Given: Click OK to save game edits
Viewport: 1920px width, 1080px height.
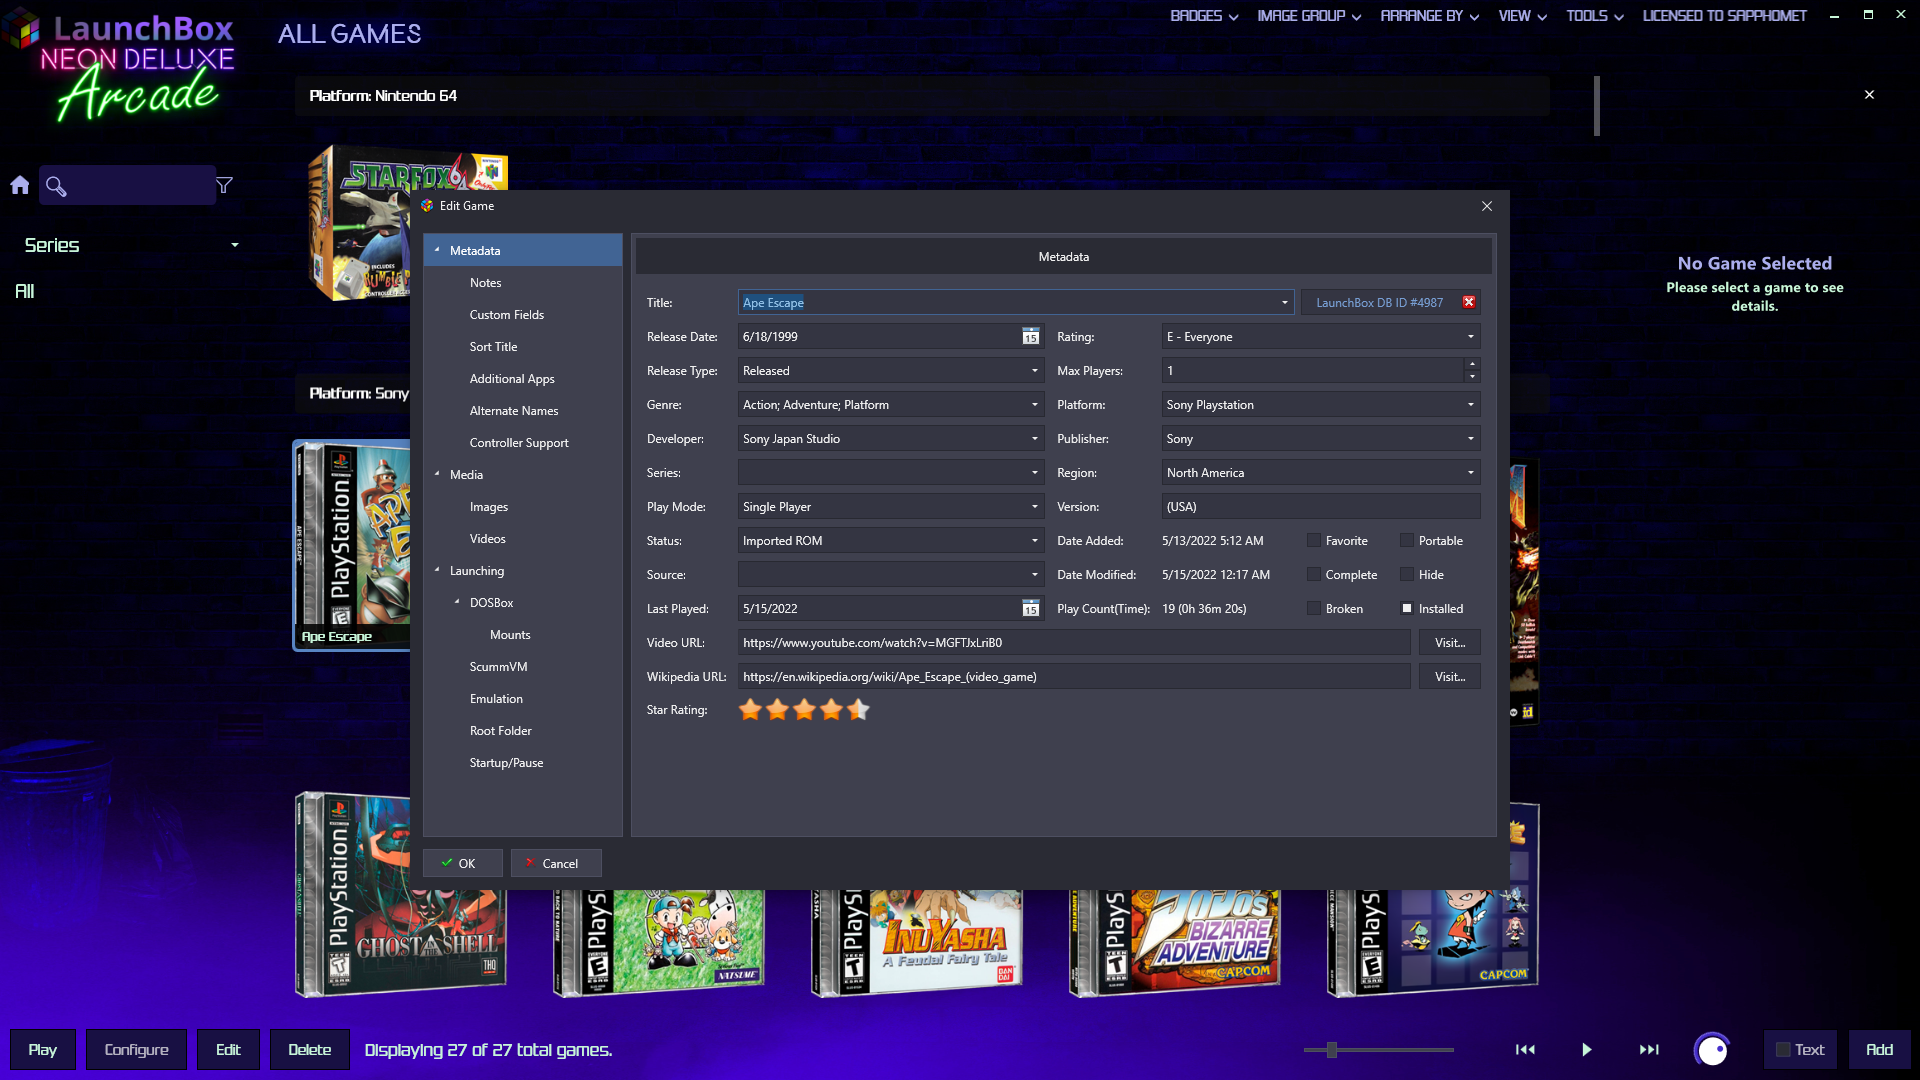Looking at the screenshot, I should pyautogui.click(x=462, y=863).
